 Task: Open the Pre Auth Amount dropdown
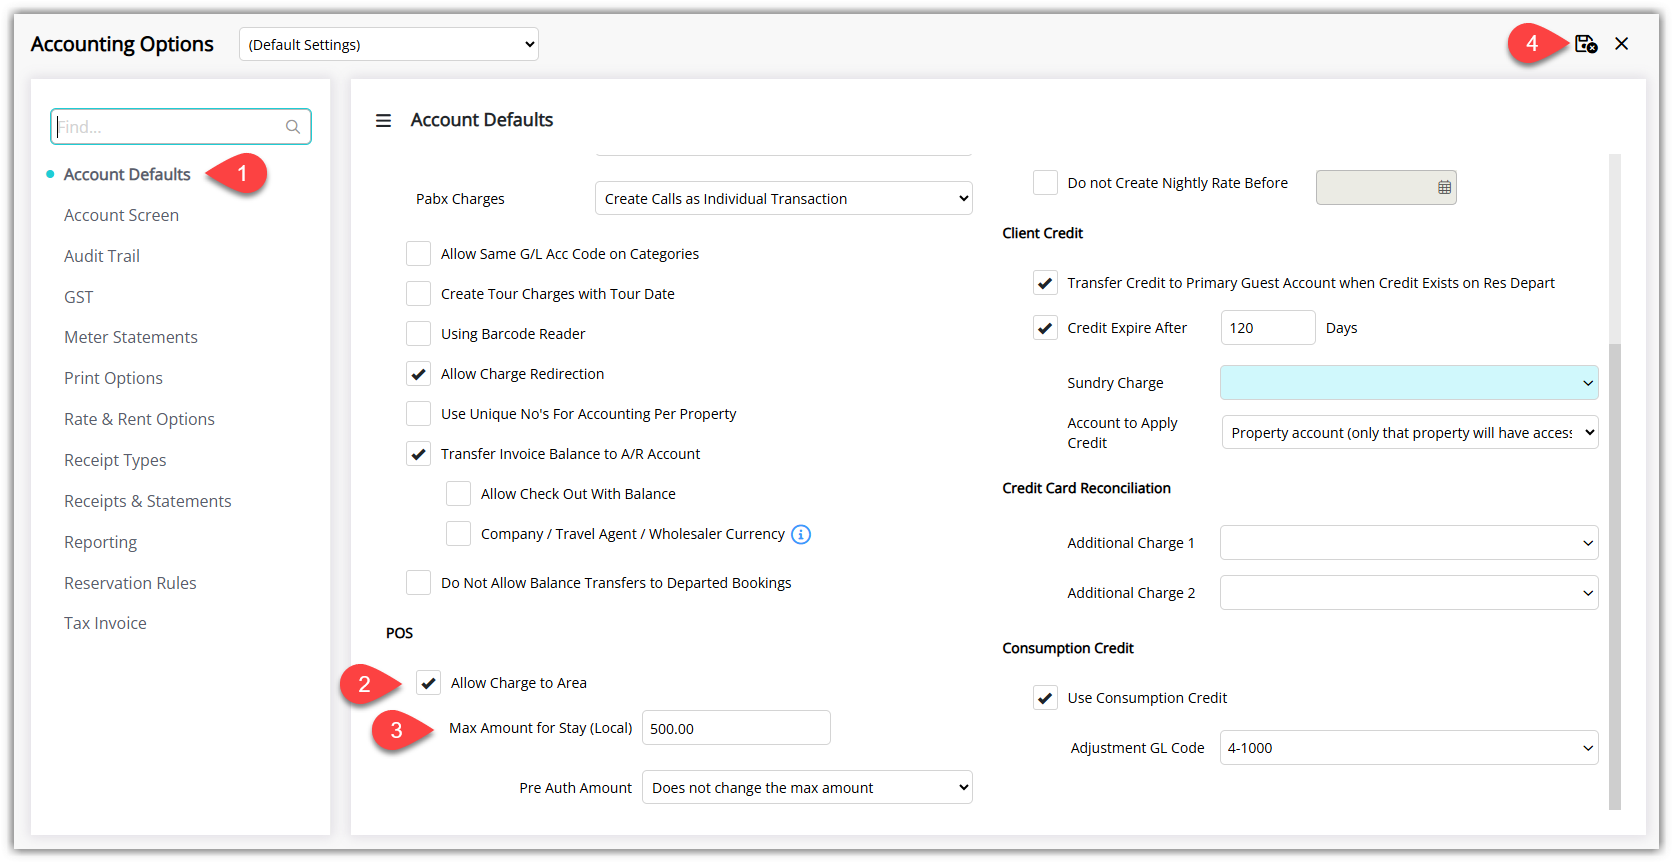[x=807, y=787]
